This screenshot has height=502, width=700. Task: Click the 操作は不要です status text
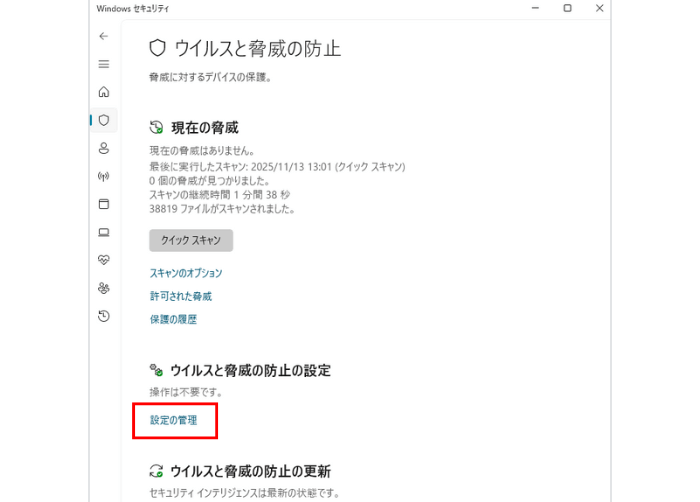tap(186, 392)
